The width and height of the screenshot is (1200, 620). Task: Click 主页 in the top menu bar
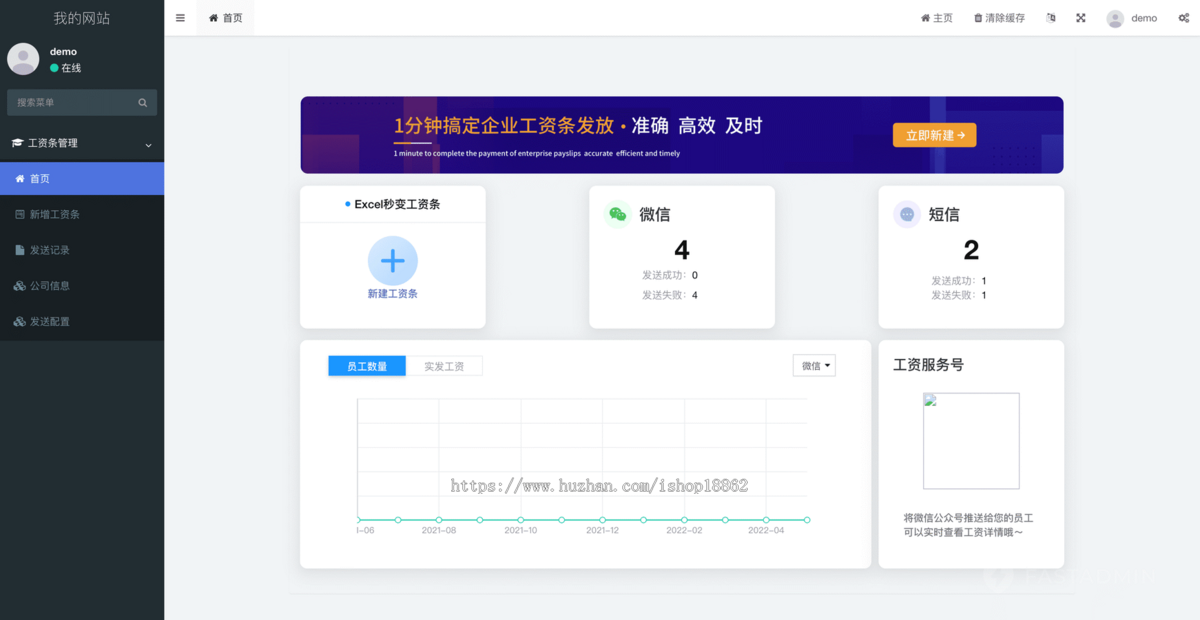point(937,17)
